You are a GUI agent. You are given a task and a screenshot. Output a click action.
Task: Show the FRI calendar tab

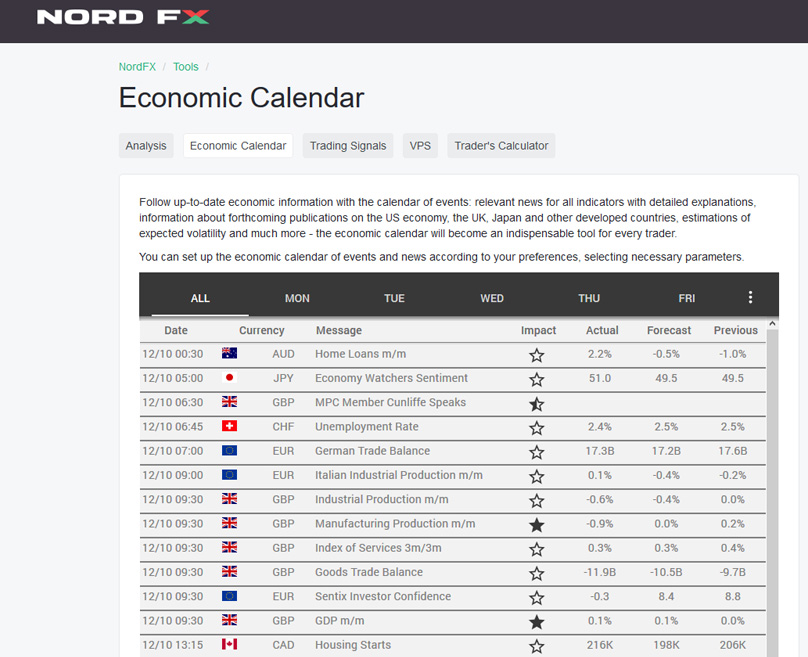pyautogui.click(x=686, y=298)
